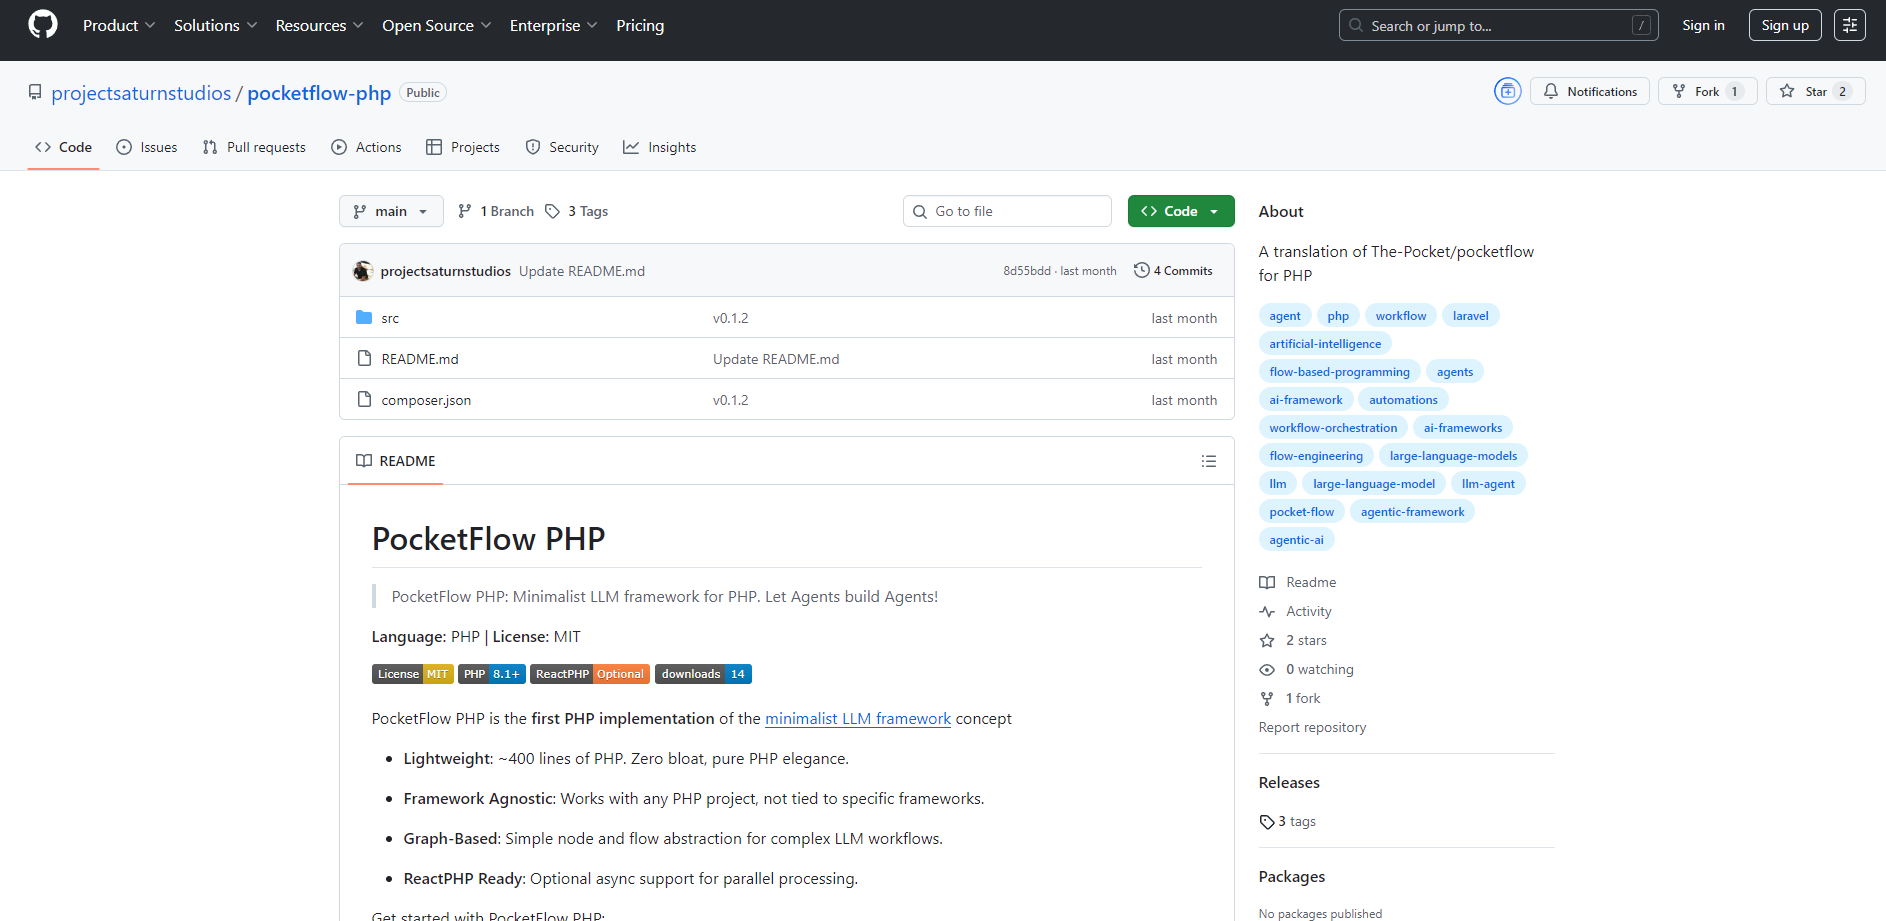Click the tag icon beside 3 Tags
This screenshot has width=1886, height=921.
(x=553, y=211)
